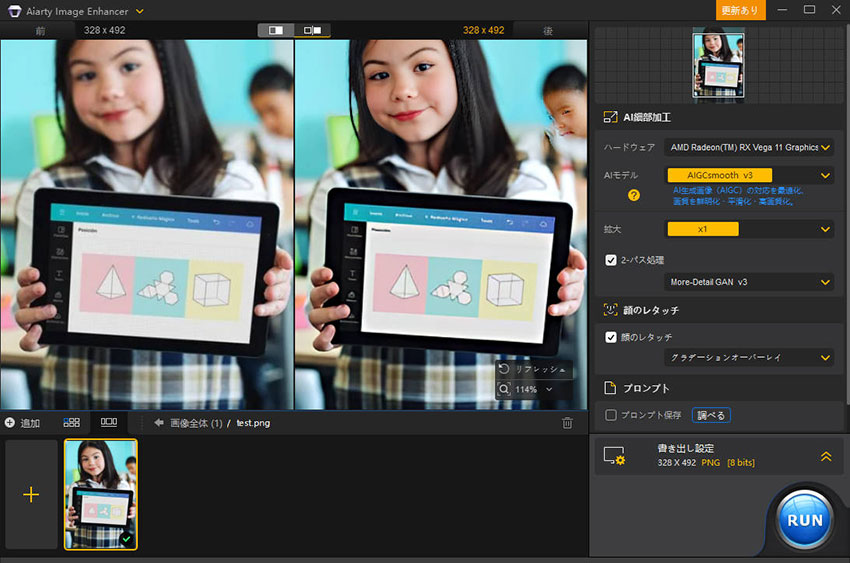Click the プロンプト document icon

[610, 388]
